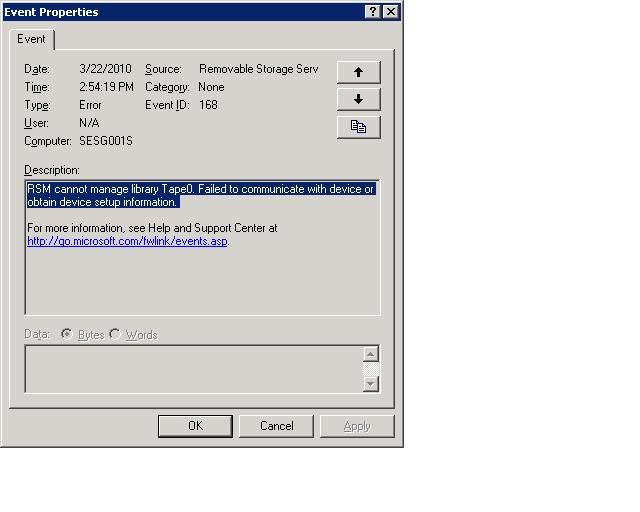Click the OK button
This screenshot has height=512, width=640.
tap(195, 426)
